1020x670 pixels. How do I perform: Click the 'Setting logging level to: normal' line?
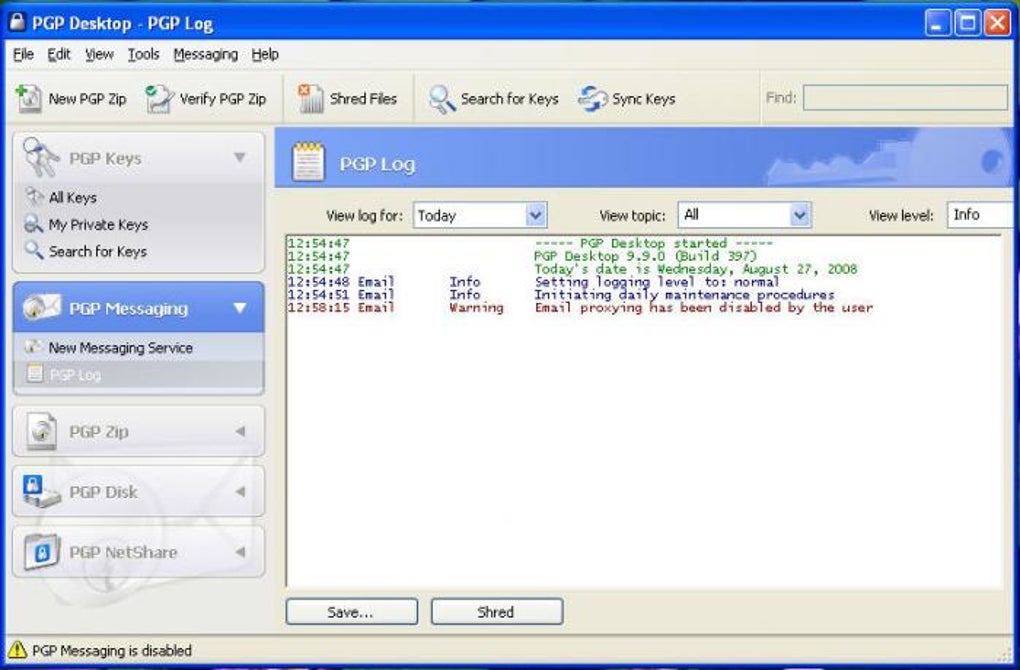(657, 282)
